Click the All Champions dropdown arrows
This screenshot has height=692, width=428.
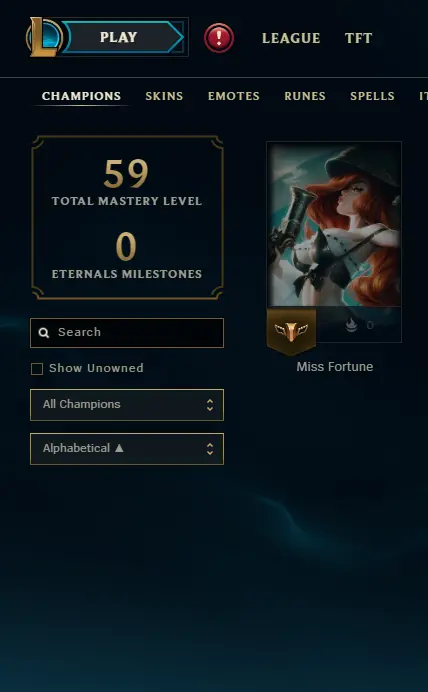[x=210, y=405]
